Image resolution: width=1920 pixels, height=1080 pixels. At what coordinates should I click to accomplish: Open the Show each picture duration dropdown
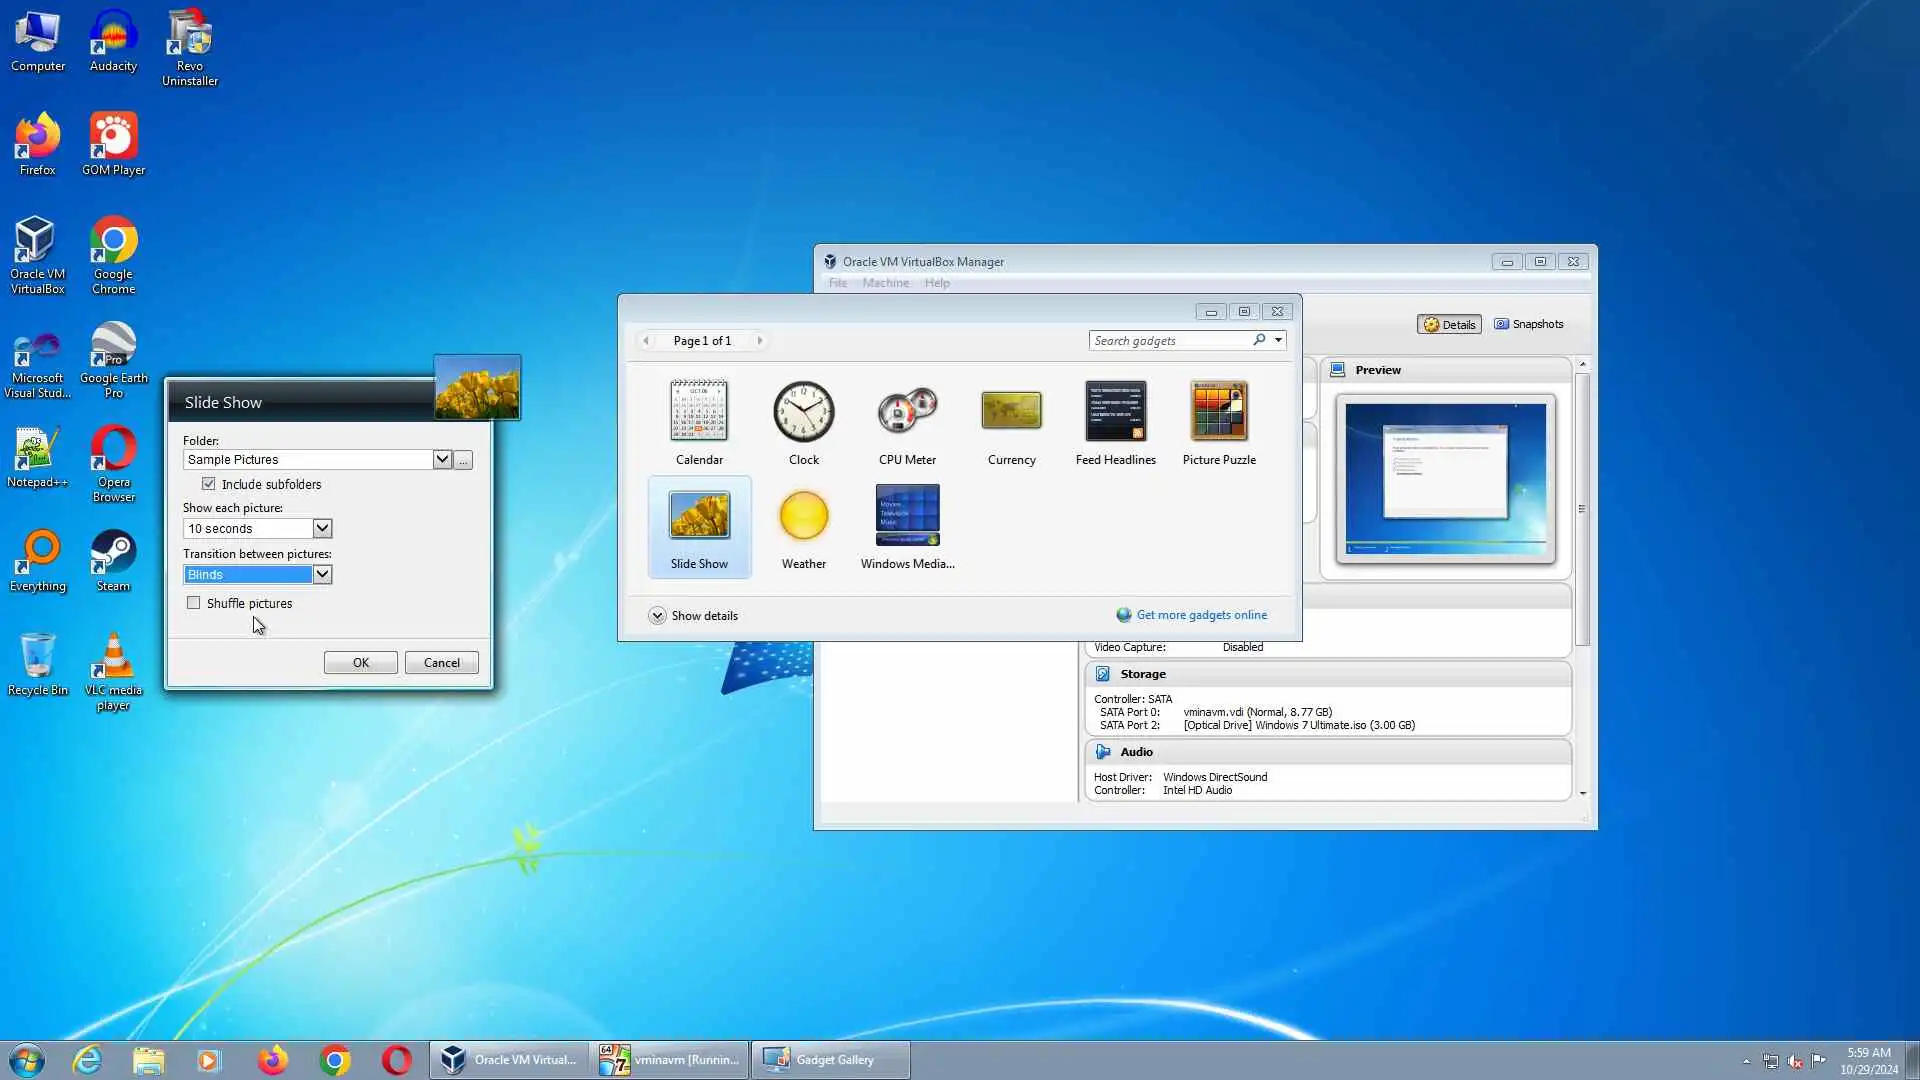[x=322, y=528]
